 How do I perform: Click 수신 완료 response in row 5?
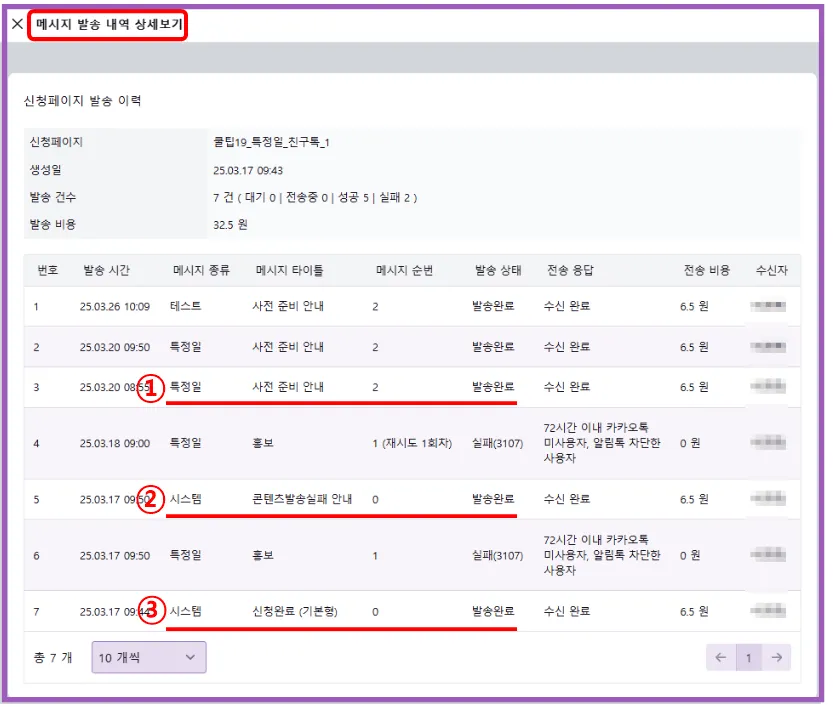point(567,499)
